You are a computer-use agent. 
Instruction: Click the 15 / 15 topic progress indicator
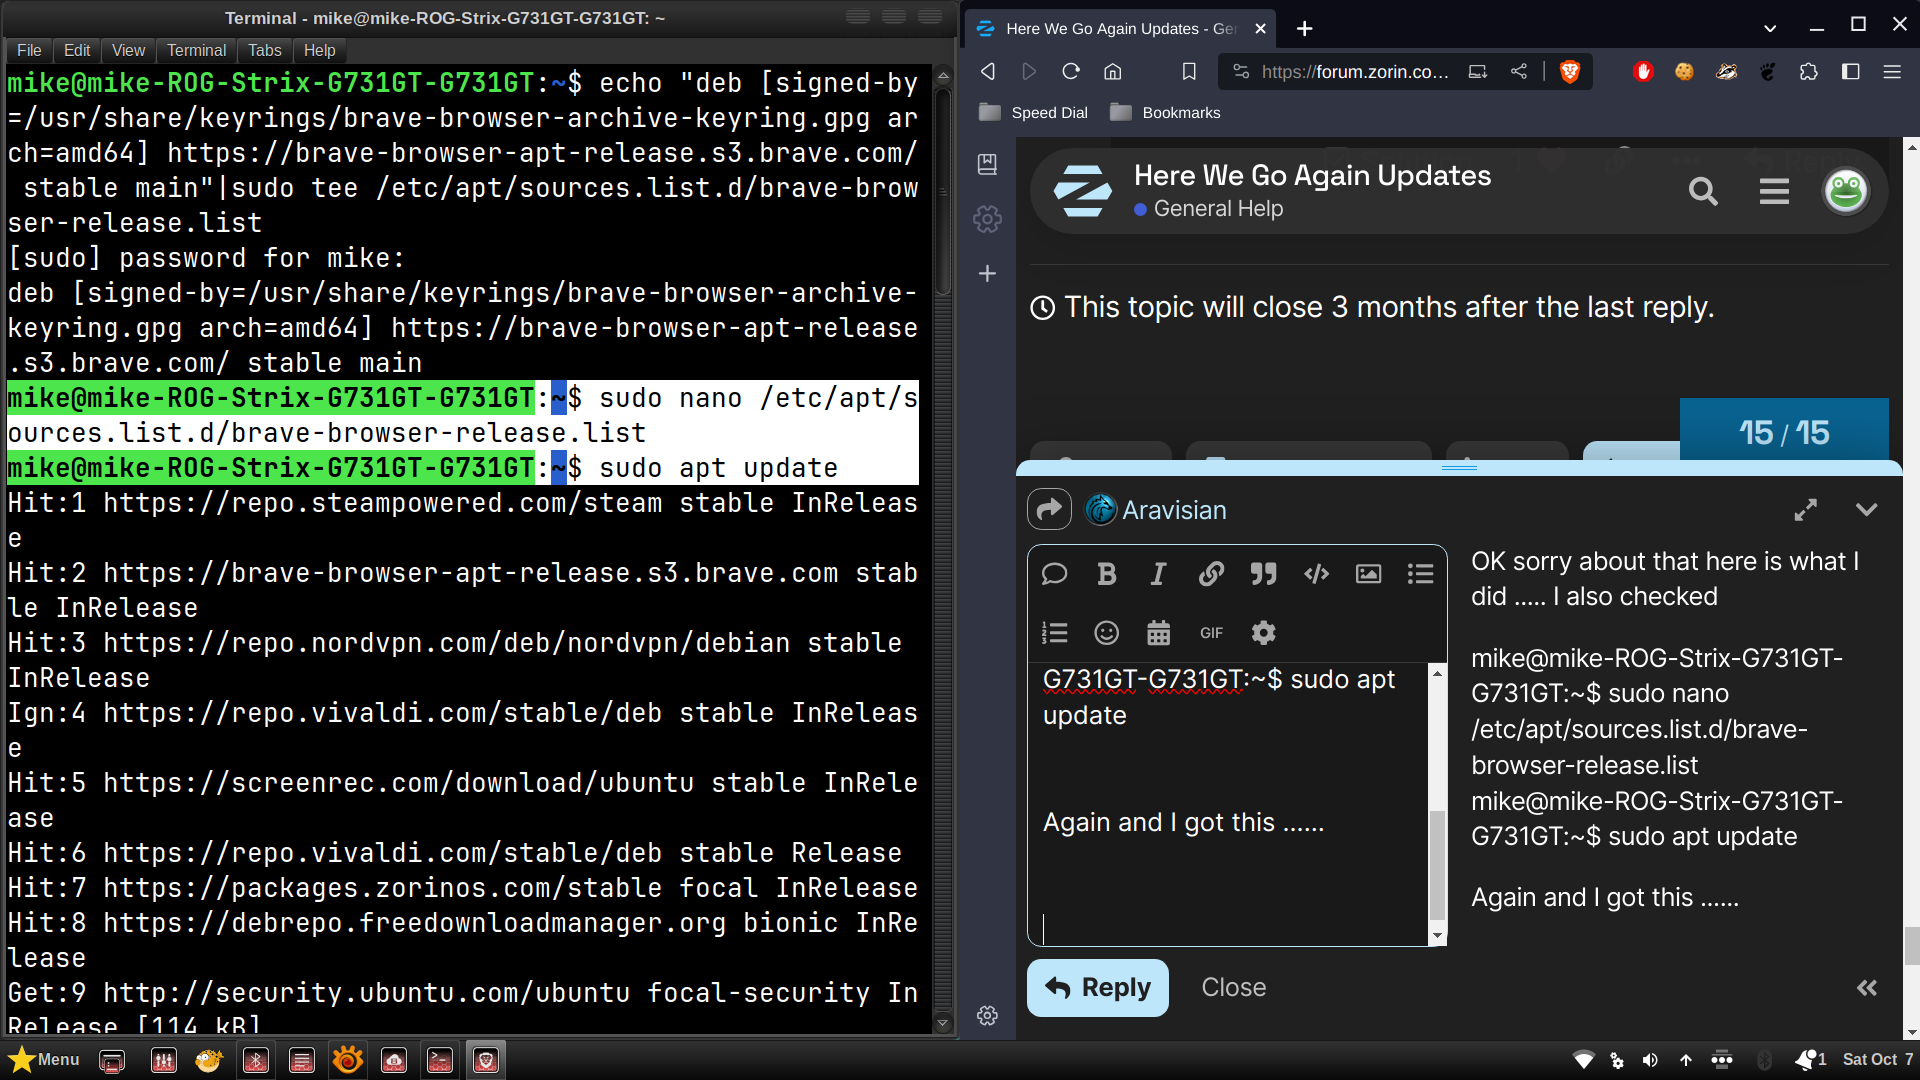pyautogui.click(x=1784, y=431)
